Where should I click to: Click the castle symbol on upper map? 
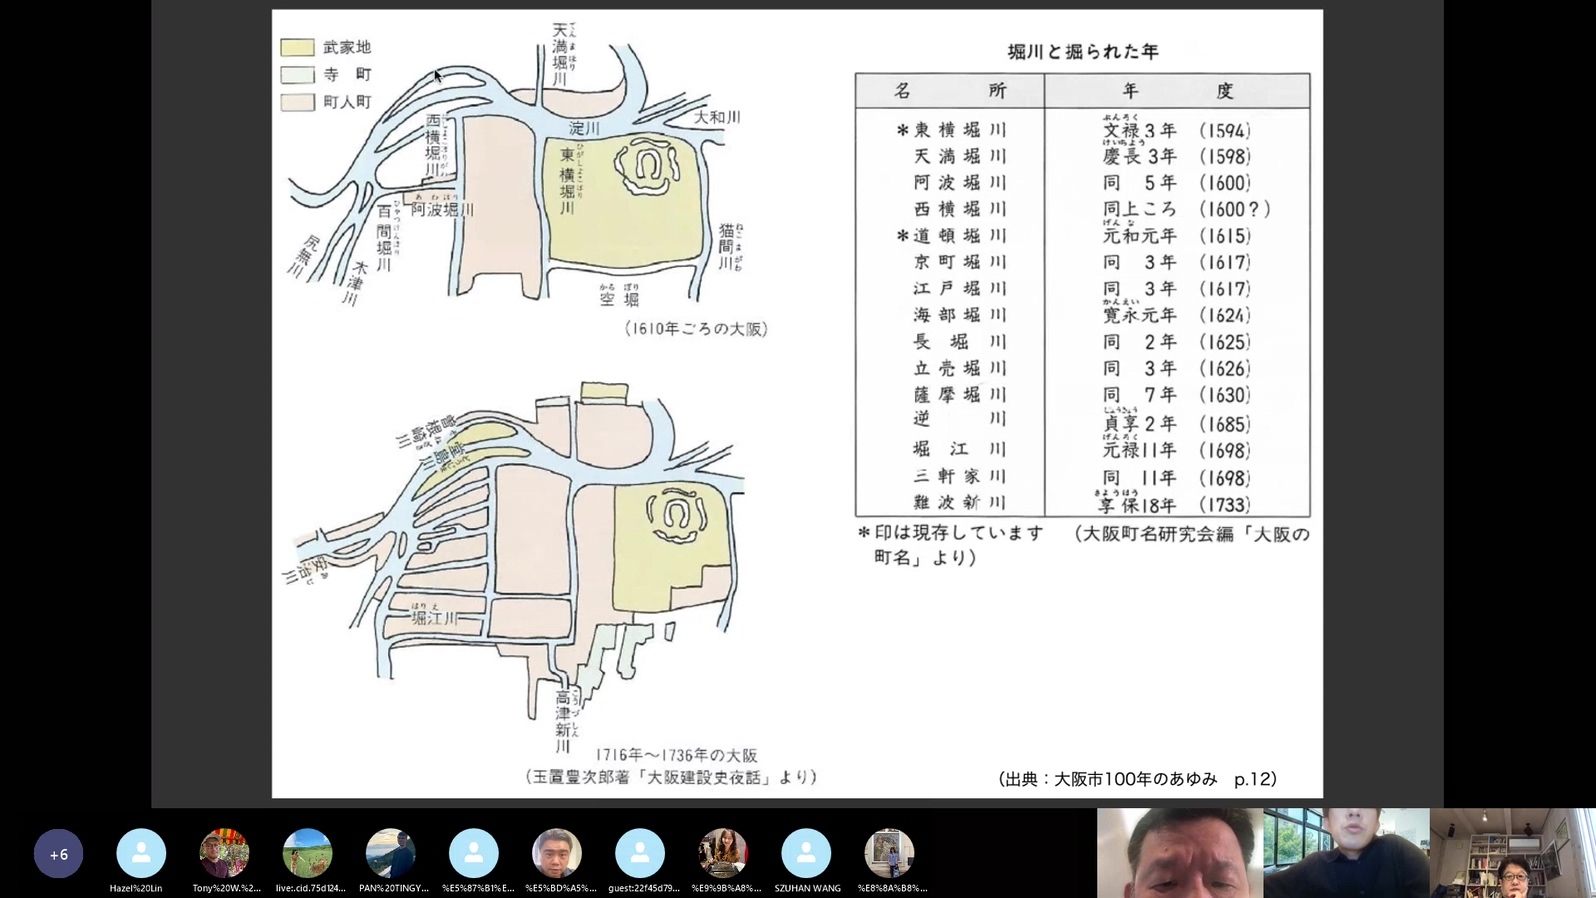(647, 165)
